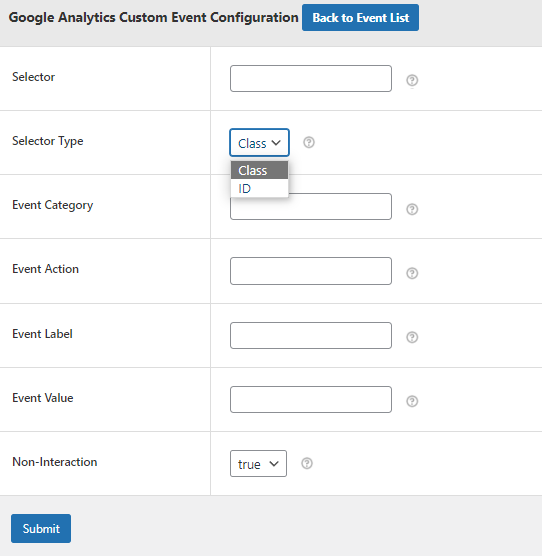Choose ID option in dropdown list
This screenshot has width=542, height=556.
[x=259, y=188]
